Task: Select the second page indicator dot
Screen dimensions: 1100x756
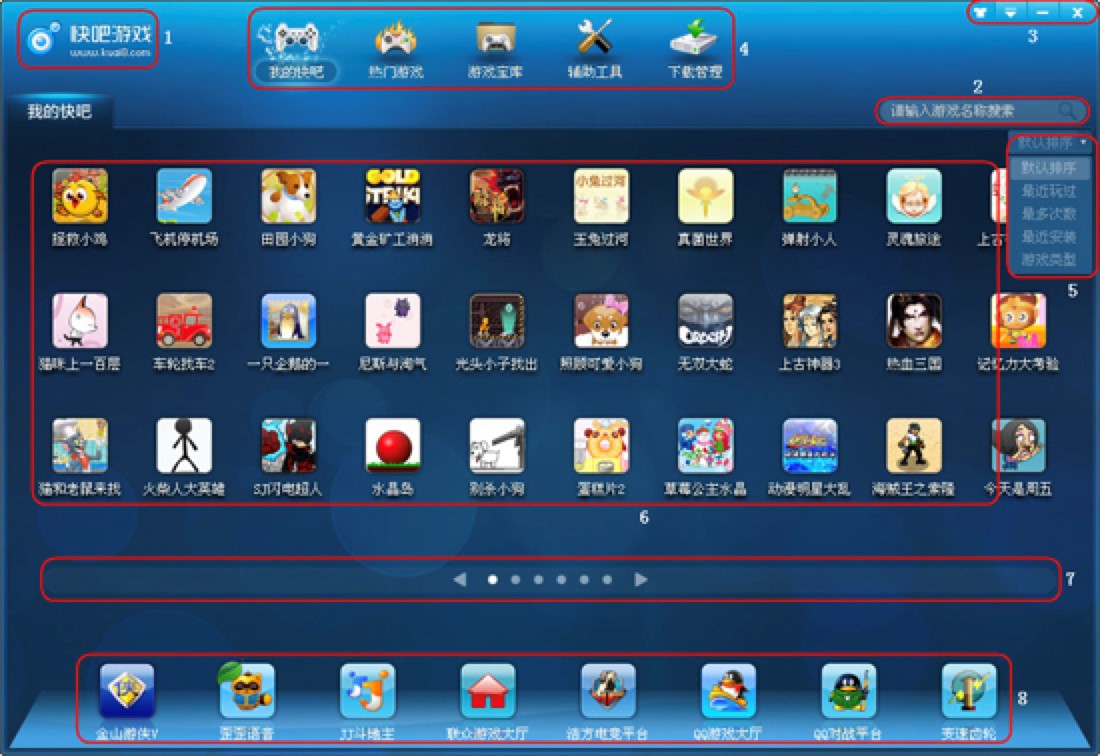Action: [515, 579]
